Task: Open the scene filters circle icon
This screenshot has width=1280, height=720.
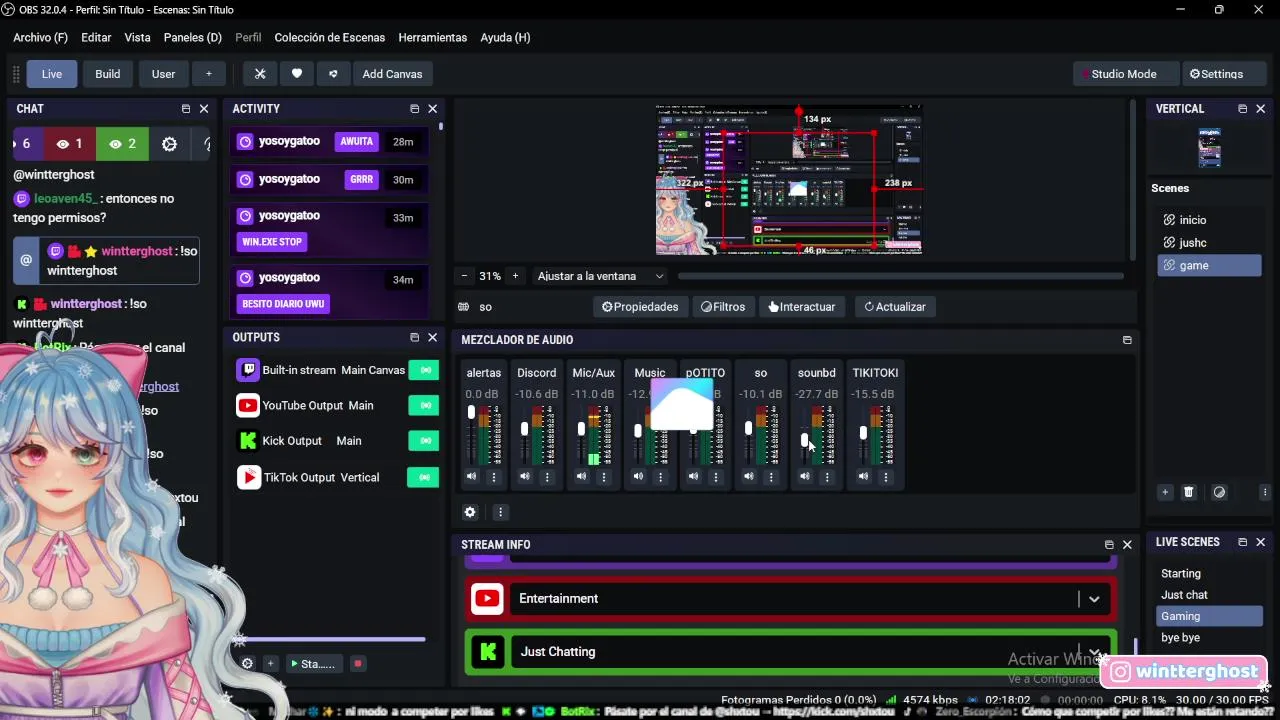Action: click(x=1219, y=492)
